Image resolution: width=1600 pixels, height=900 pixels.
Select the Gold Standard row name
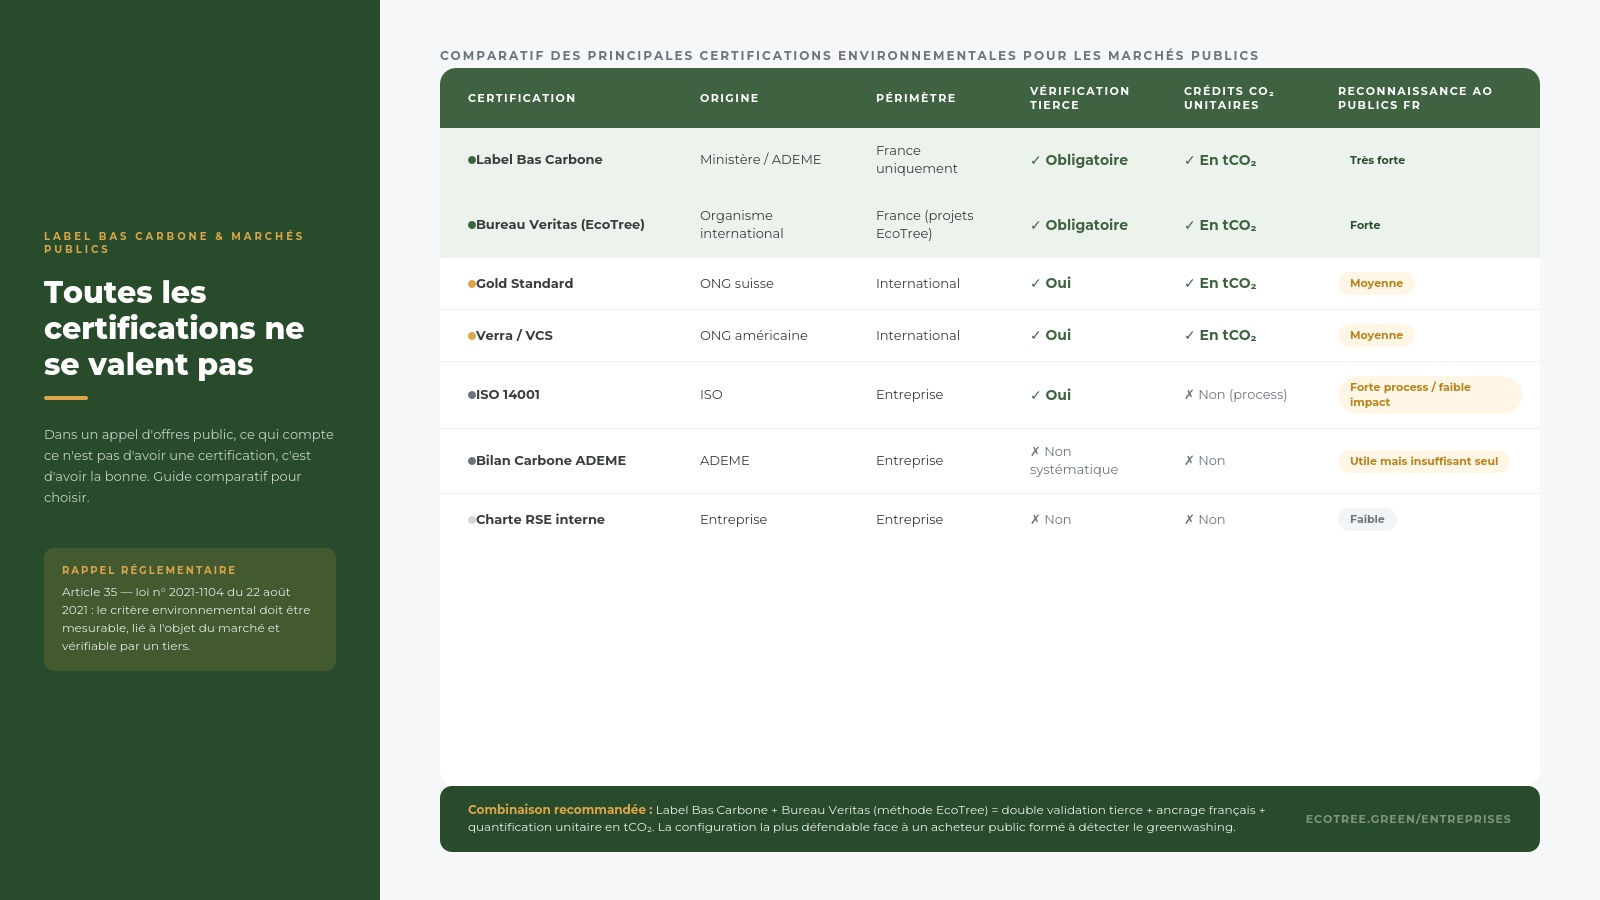[524, 284]
